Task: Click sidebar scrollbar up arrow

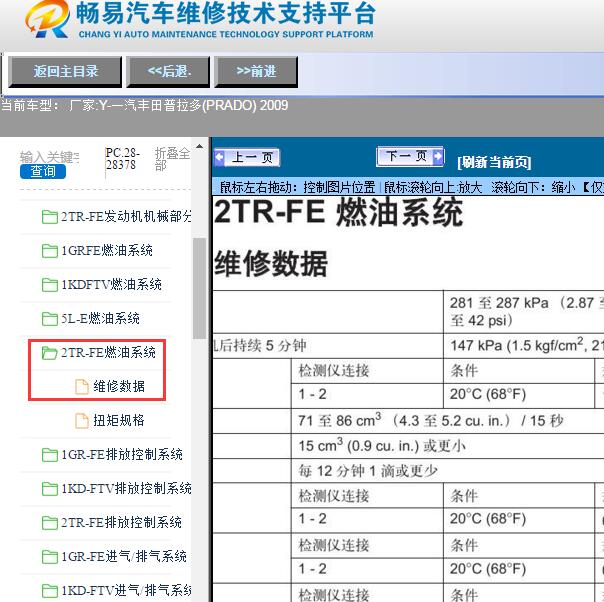Action: (x=199, y=146)
